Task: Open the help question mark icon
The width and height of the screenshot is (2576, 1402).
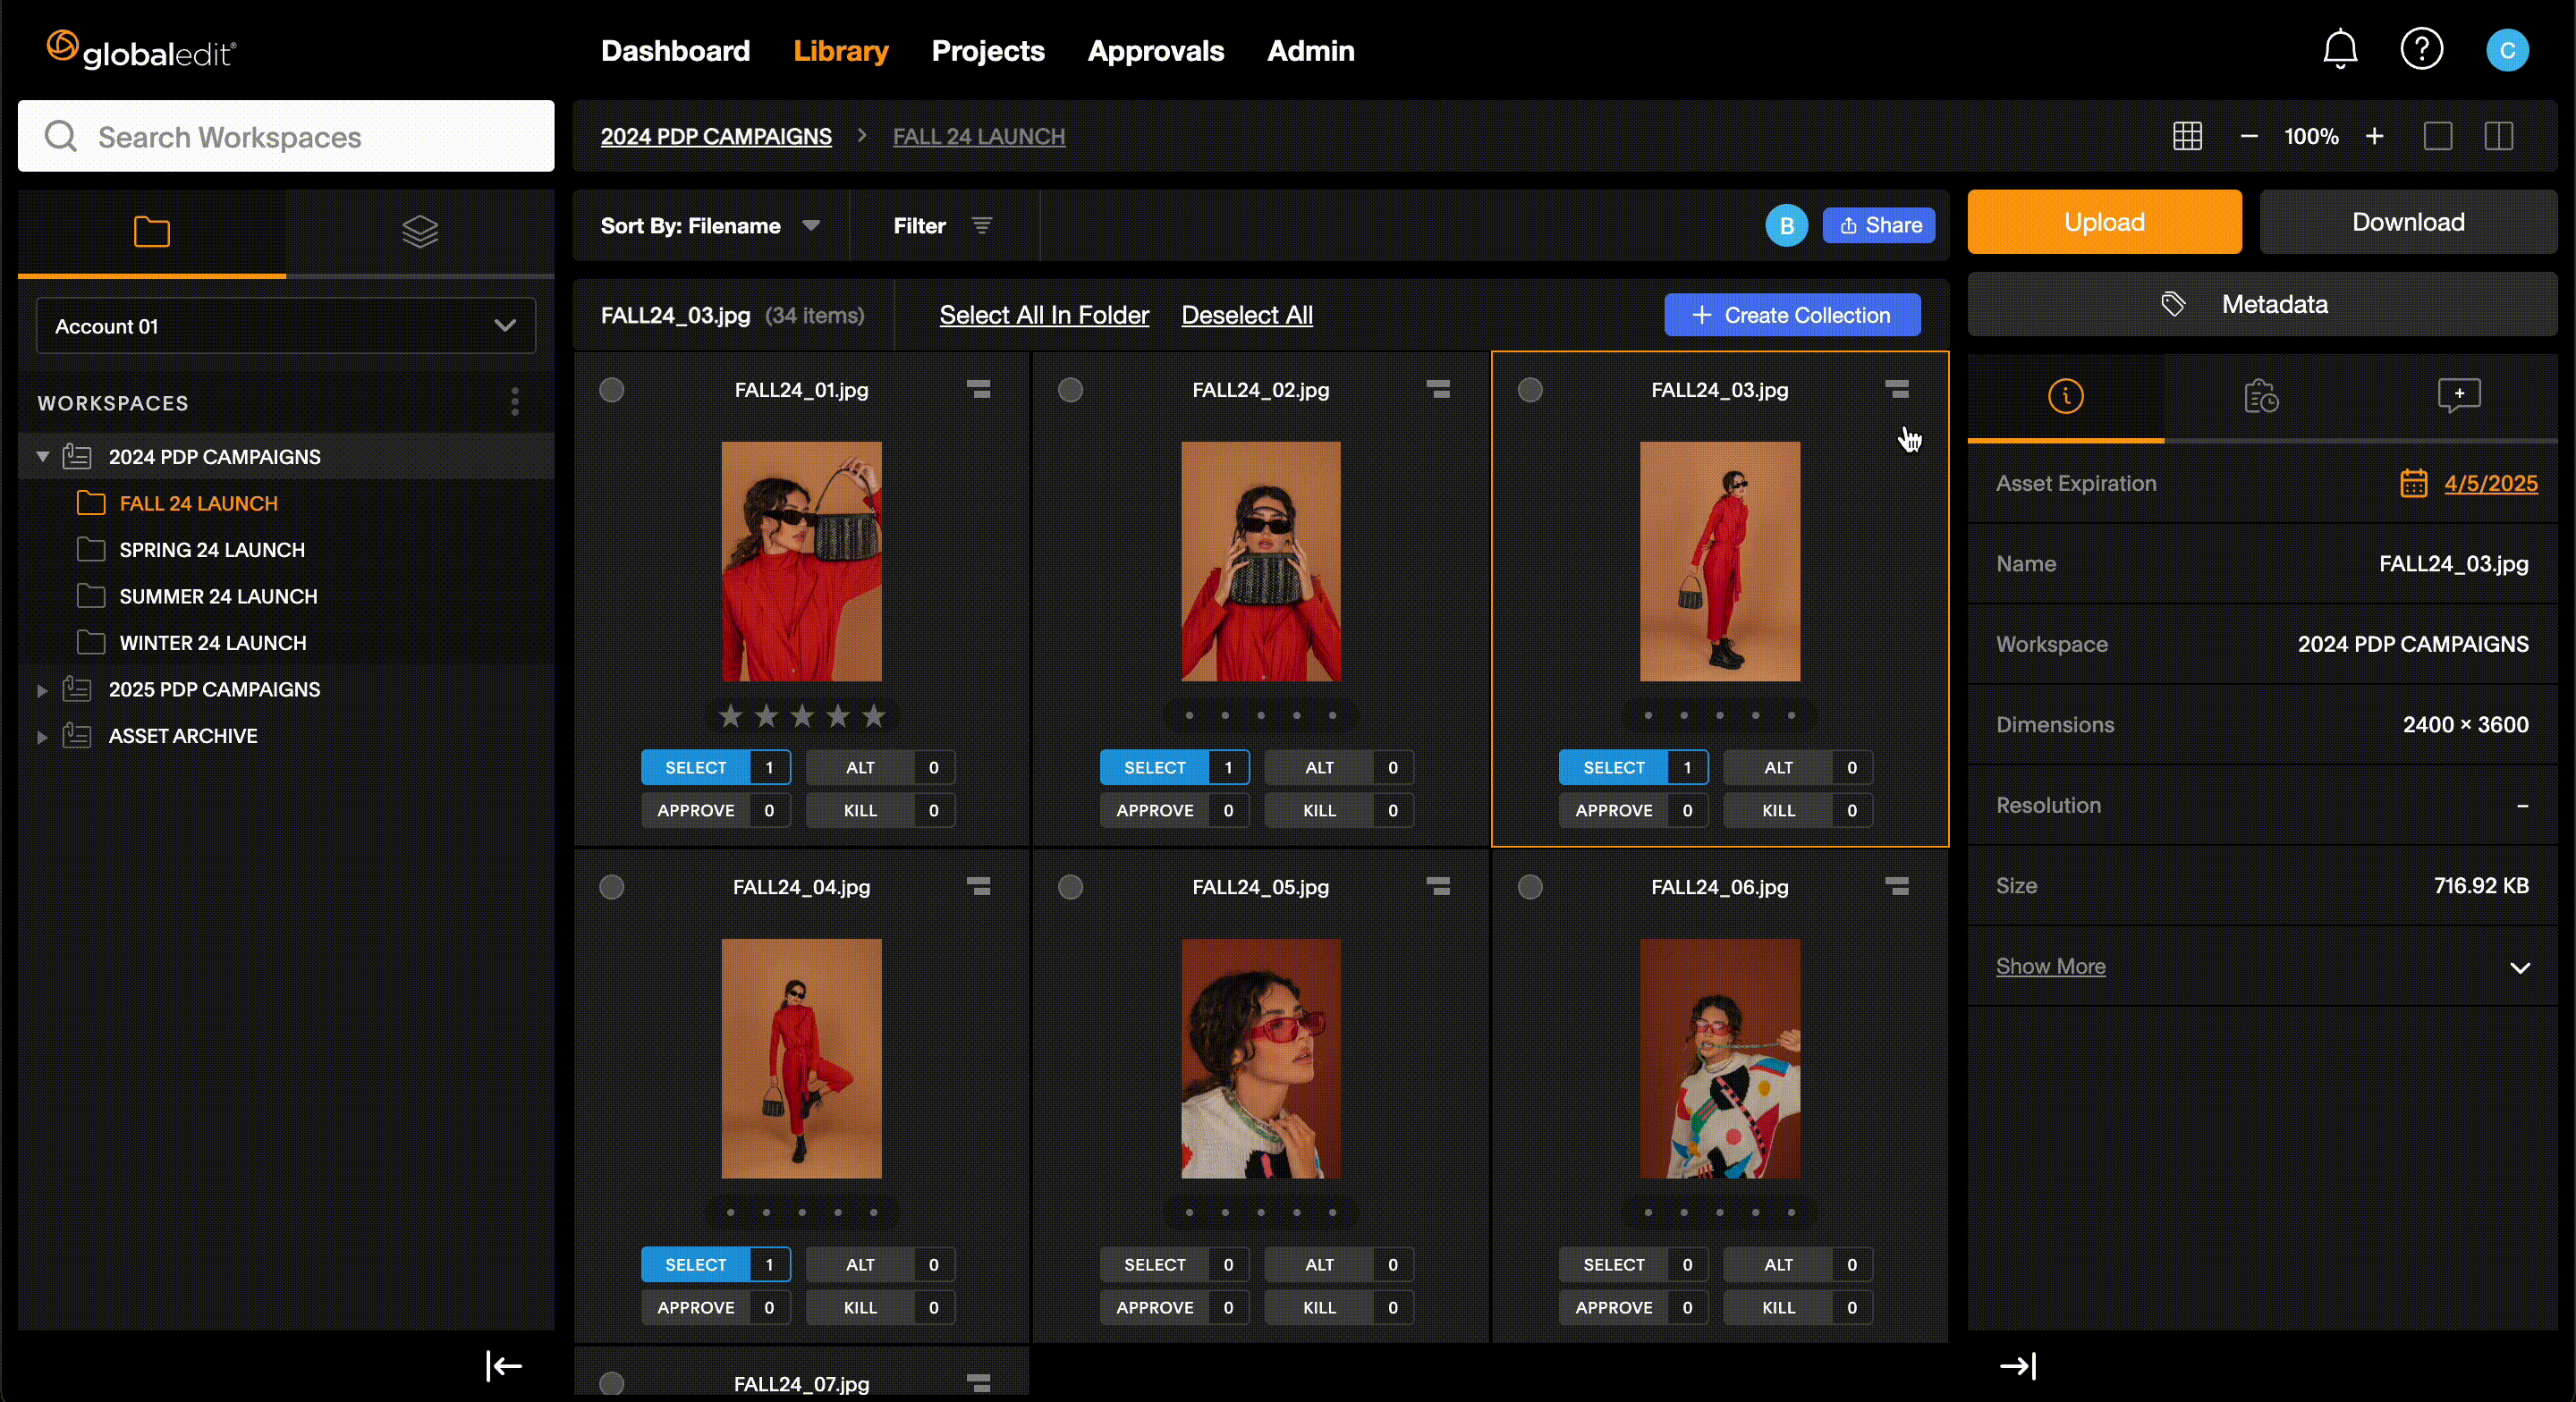Action: coord(2421,49)
